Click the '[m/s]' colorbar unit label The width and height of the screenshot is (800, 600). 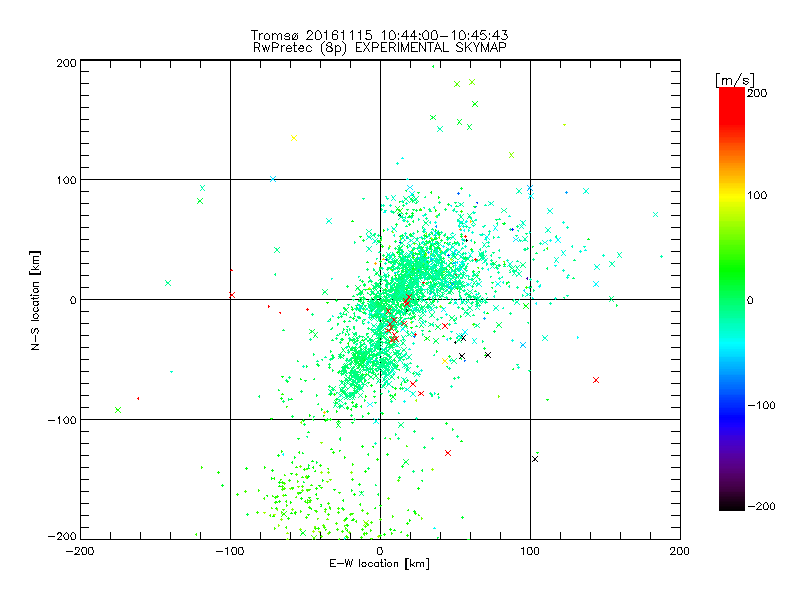pyautogui.click(x=735, y=80)
